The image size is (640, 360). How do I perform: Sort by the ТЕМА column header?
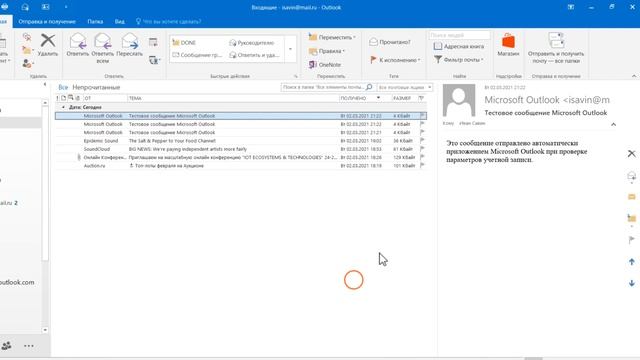[x=233, y=98]
